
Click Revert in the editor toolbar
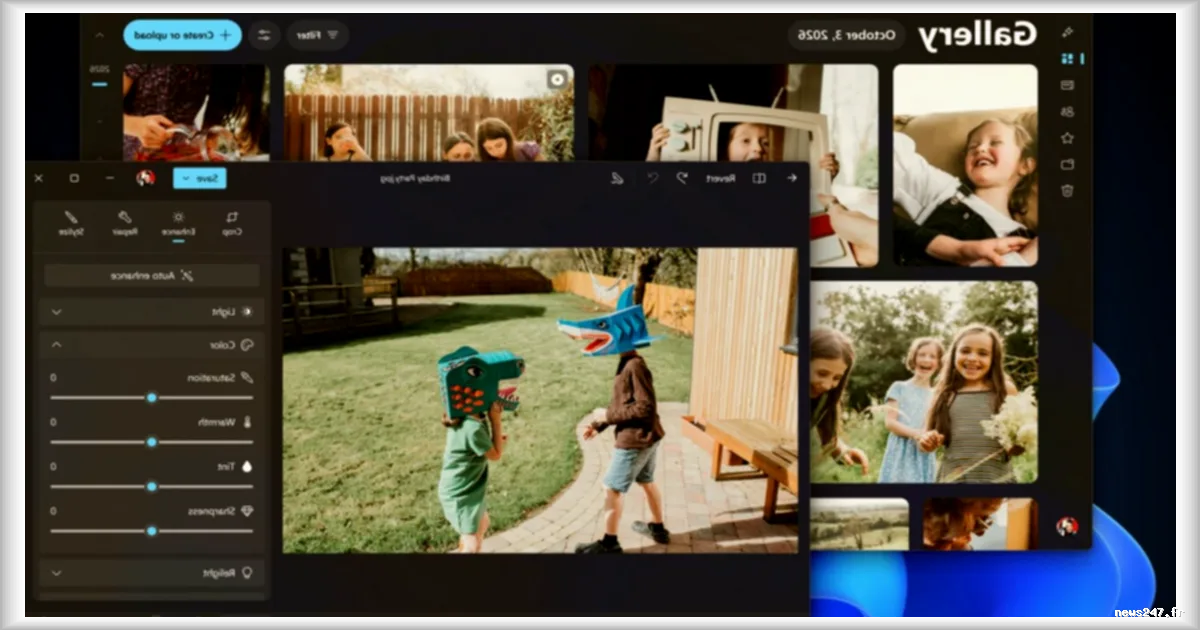[721, 178]
